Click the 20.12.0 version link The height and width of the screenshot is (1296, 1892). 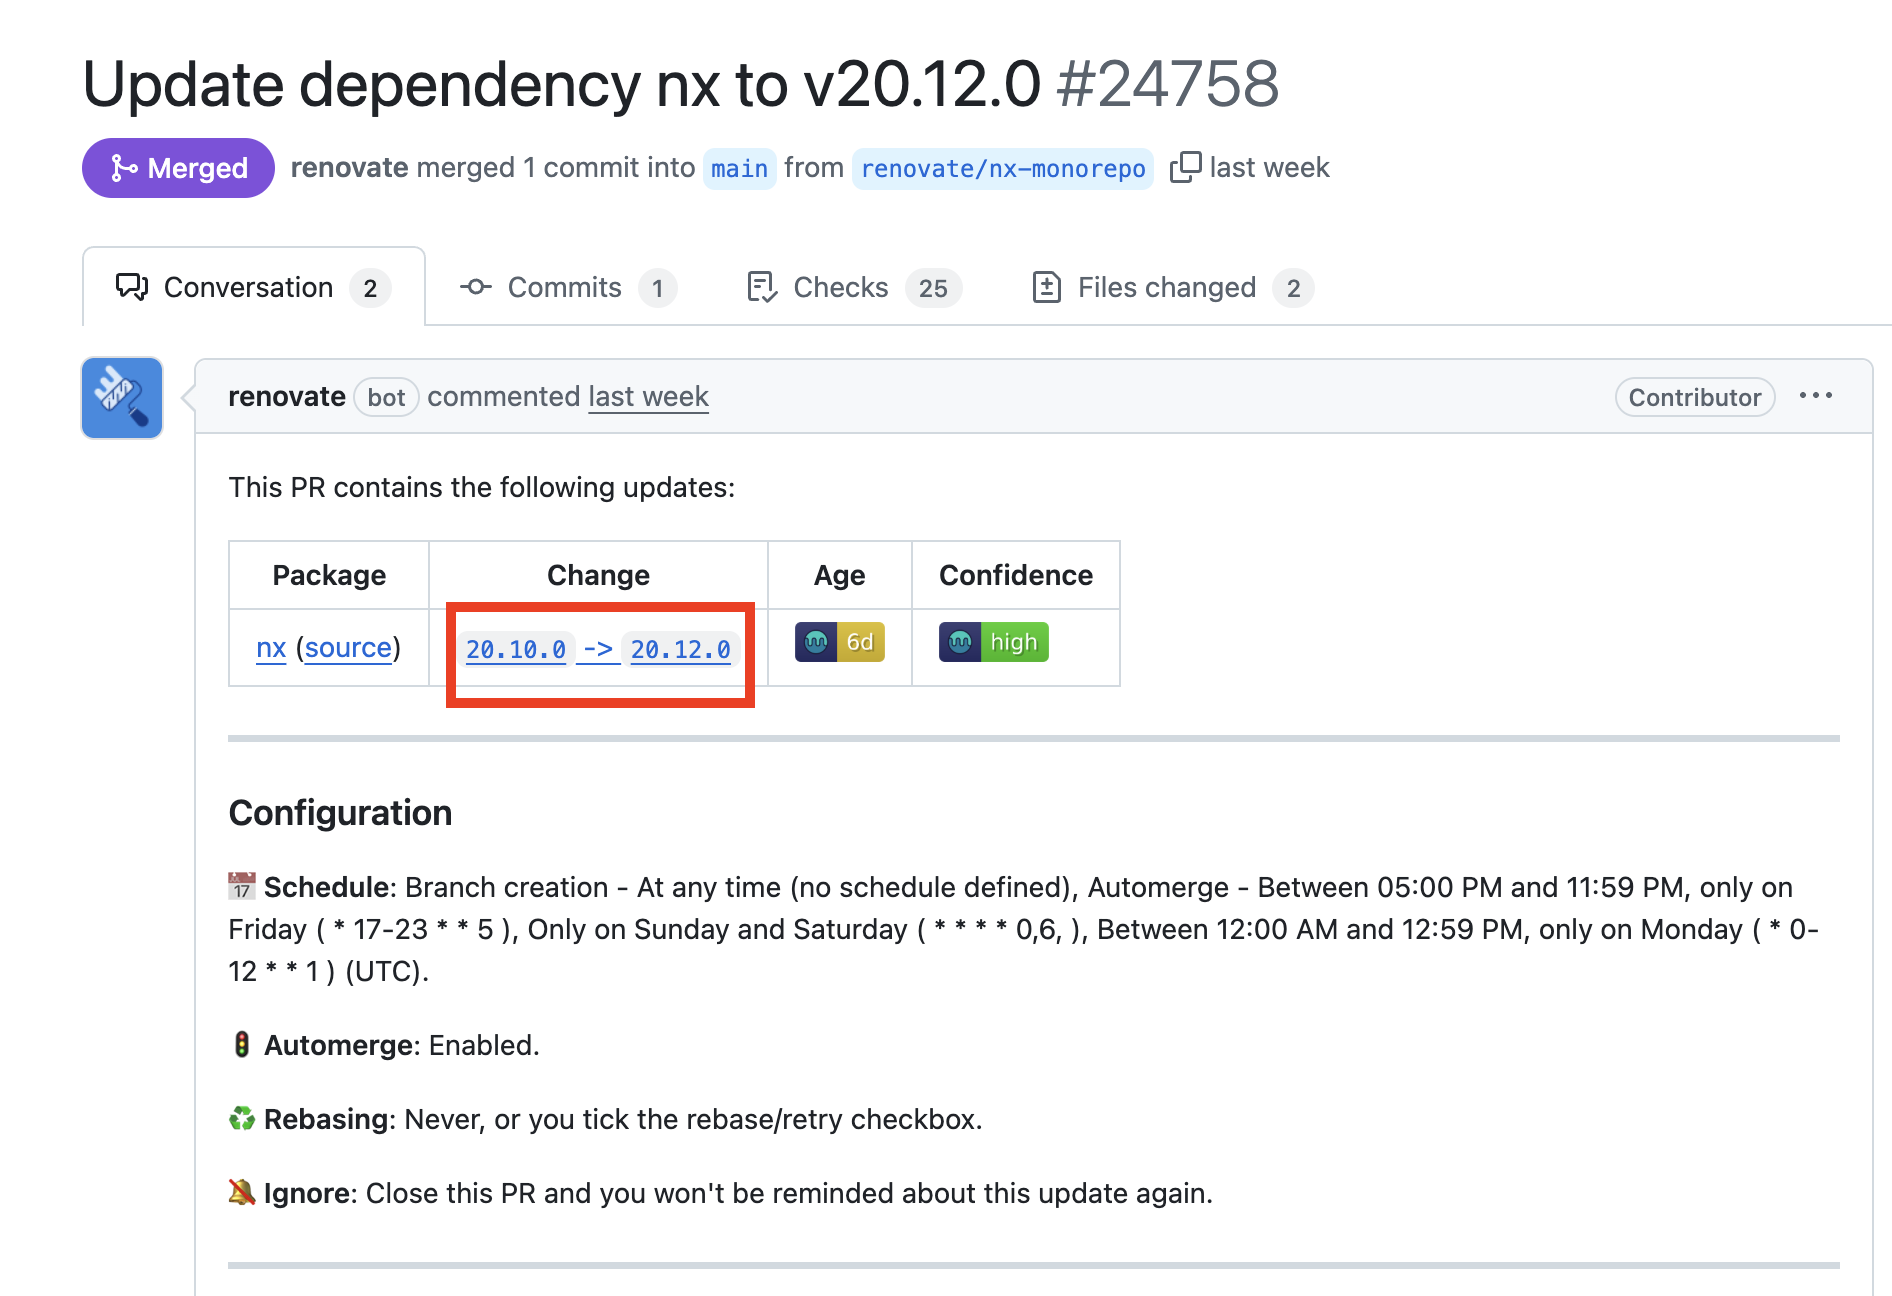(x=681, y=649)
